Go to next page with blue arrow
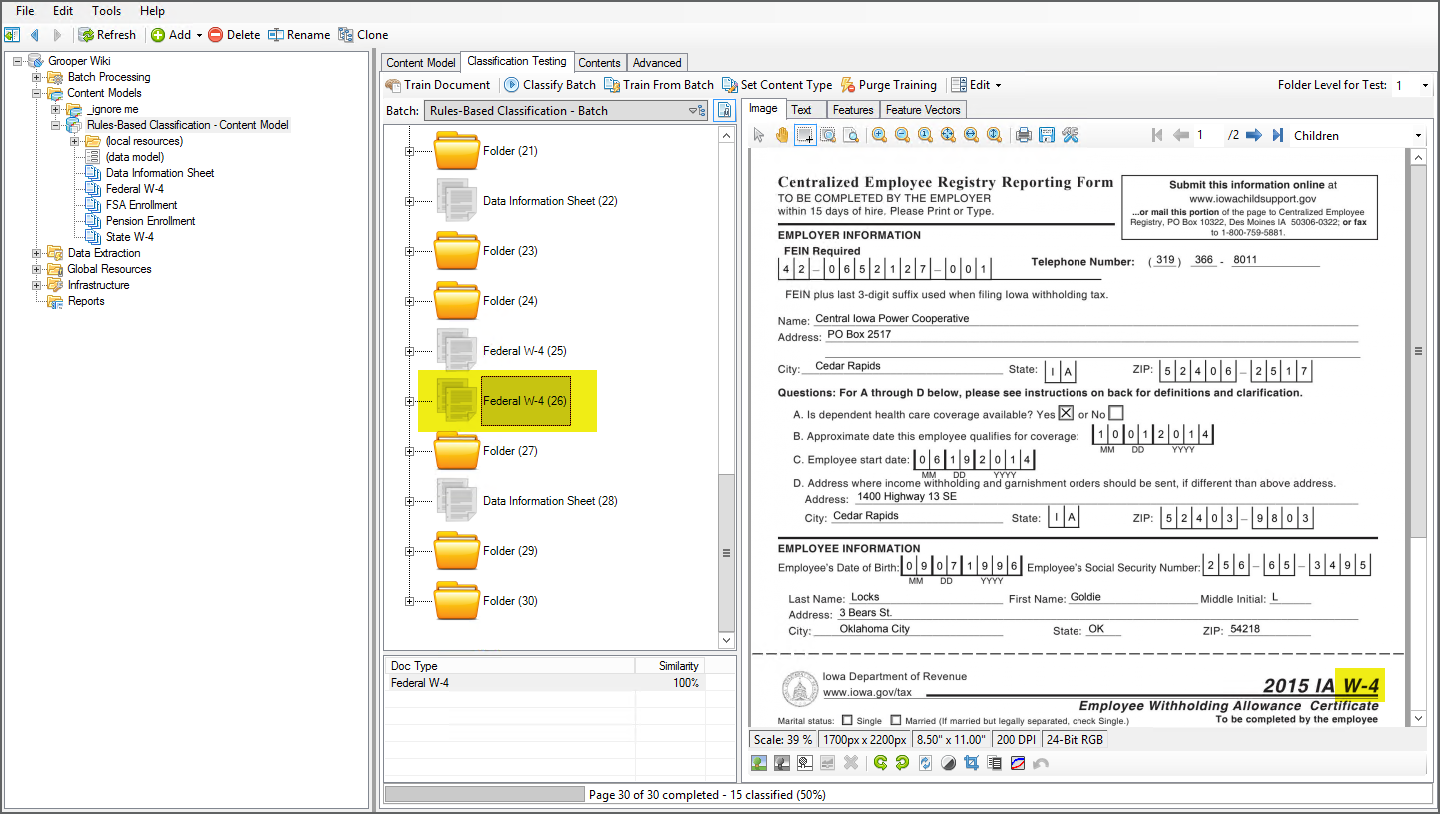1440x814 pixels. pos(1253,136)
